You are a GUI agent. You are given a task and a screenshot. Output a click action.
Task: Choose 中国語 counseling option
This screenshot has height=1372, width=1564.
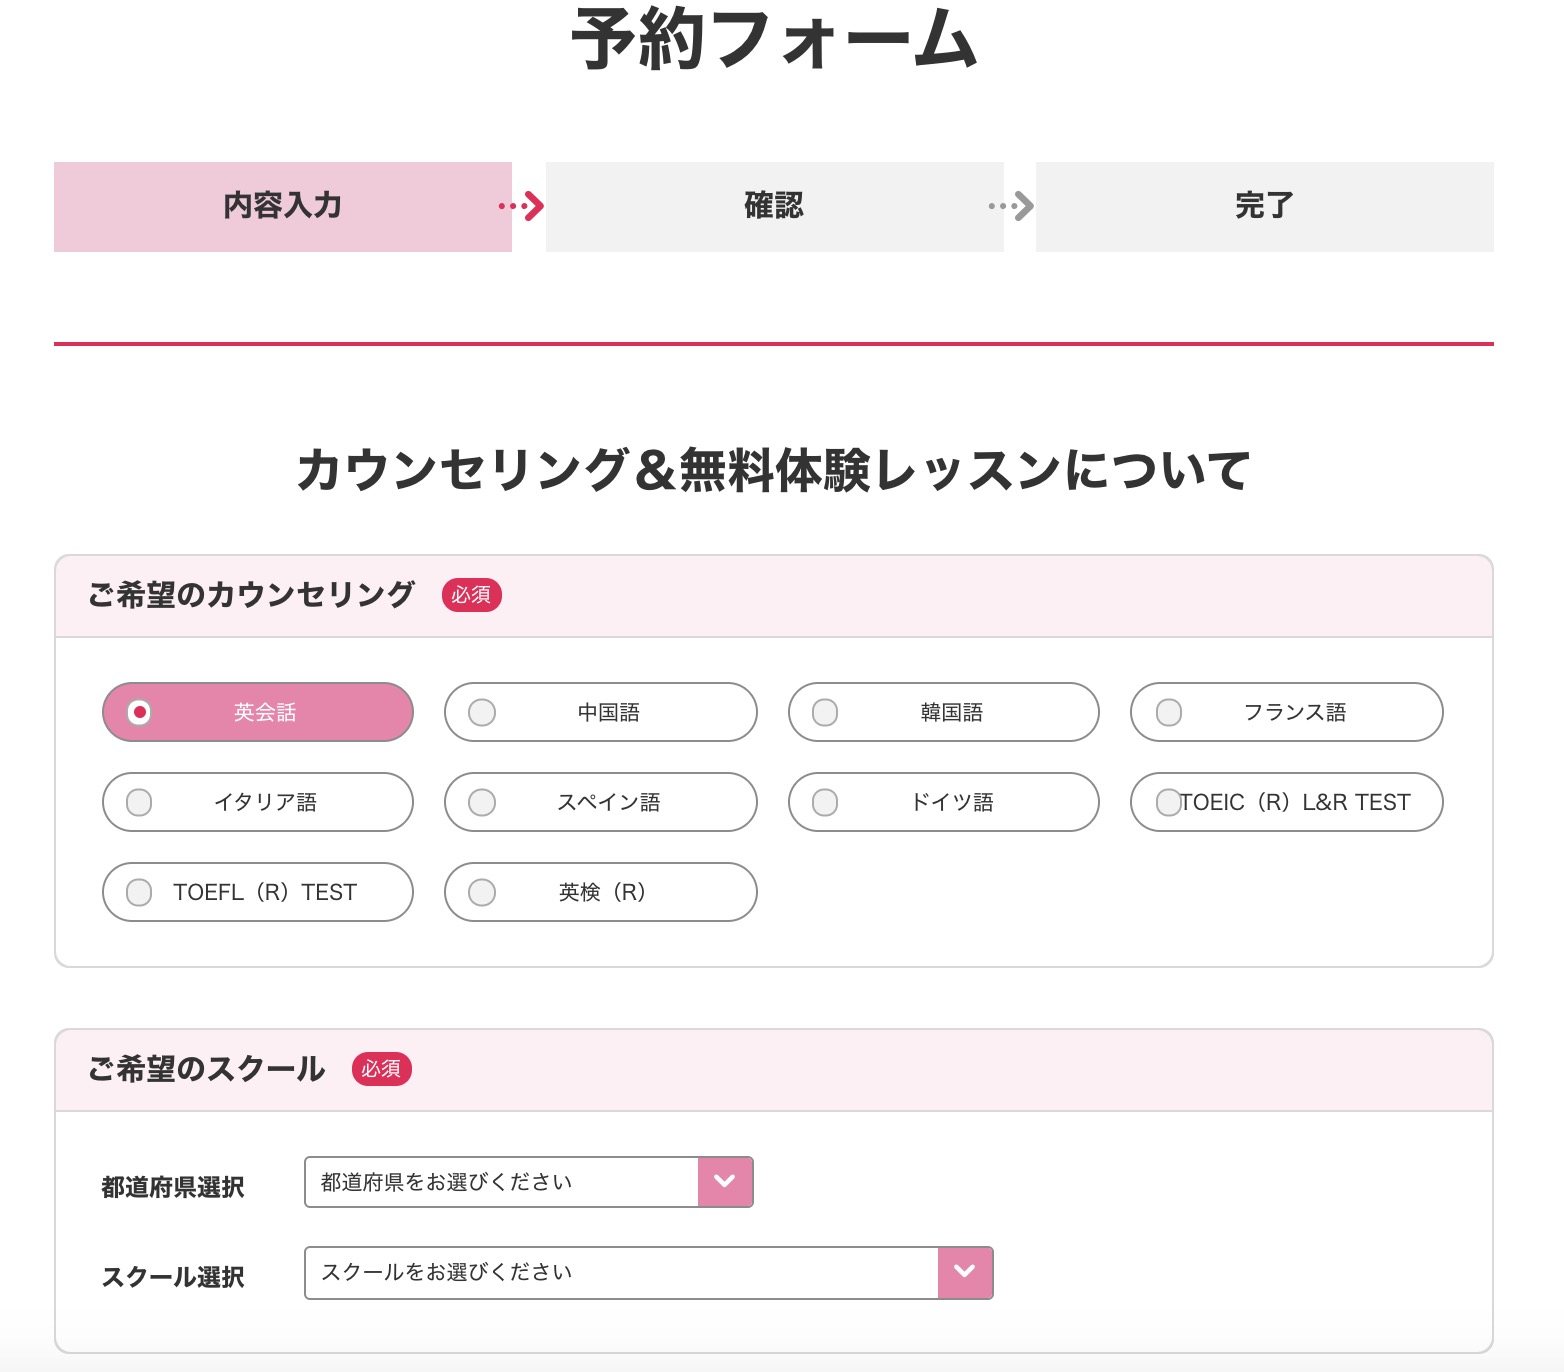(x=600, y=712)
